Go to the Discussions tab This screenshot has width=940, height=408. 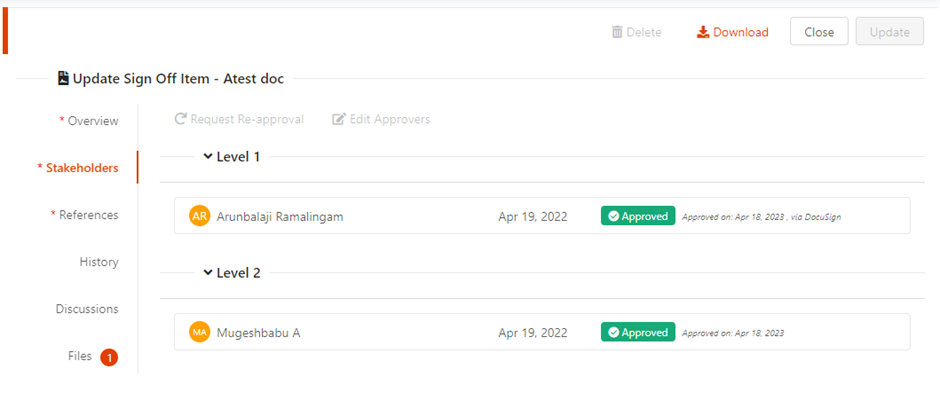click(87, 309)
